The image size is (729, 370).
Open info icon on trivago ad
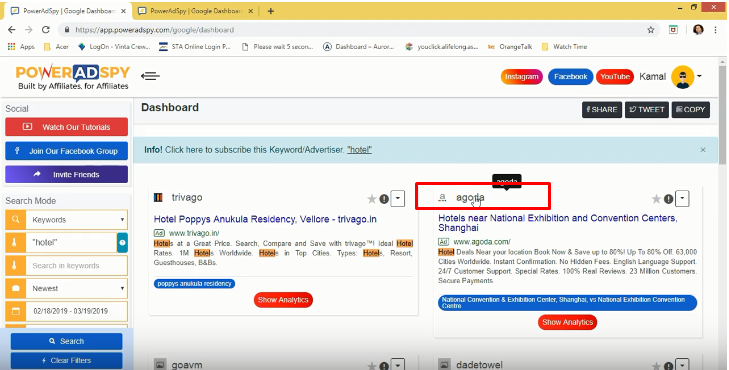click(x=384, y=199)
